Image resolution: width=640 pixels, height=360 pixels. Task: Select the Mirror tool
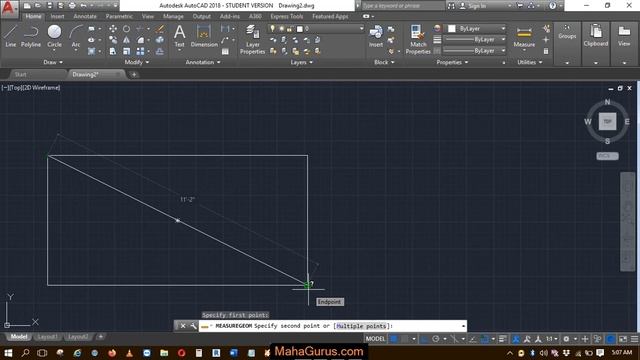127,40
